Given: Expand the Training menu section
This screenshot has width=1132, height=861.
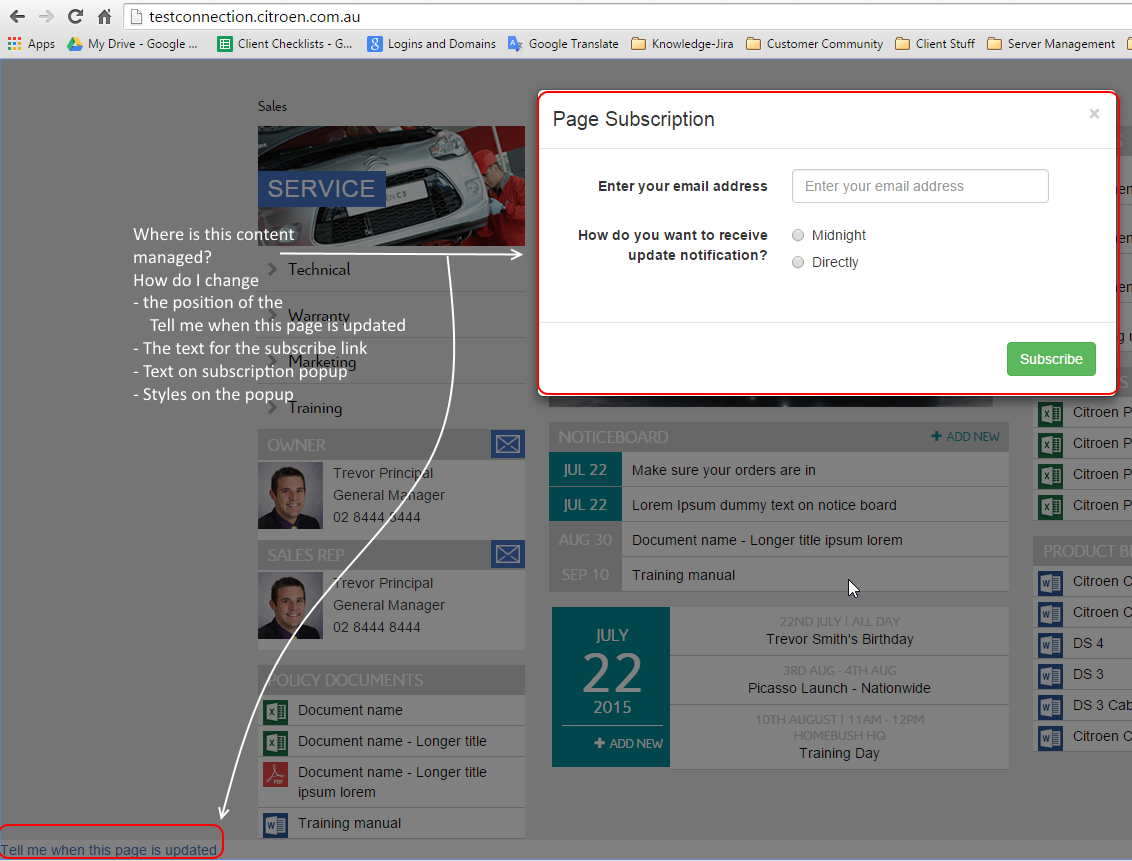Looking at the screenshot, I should coord(314,408).
